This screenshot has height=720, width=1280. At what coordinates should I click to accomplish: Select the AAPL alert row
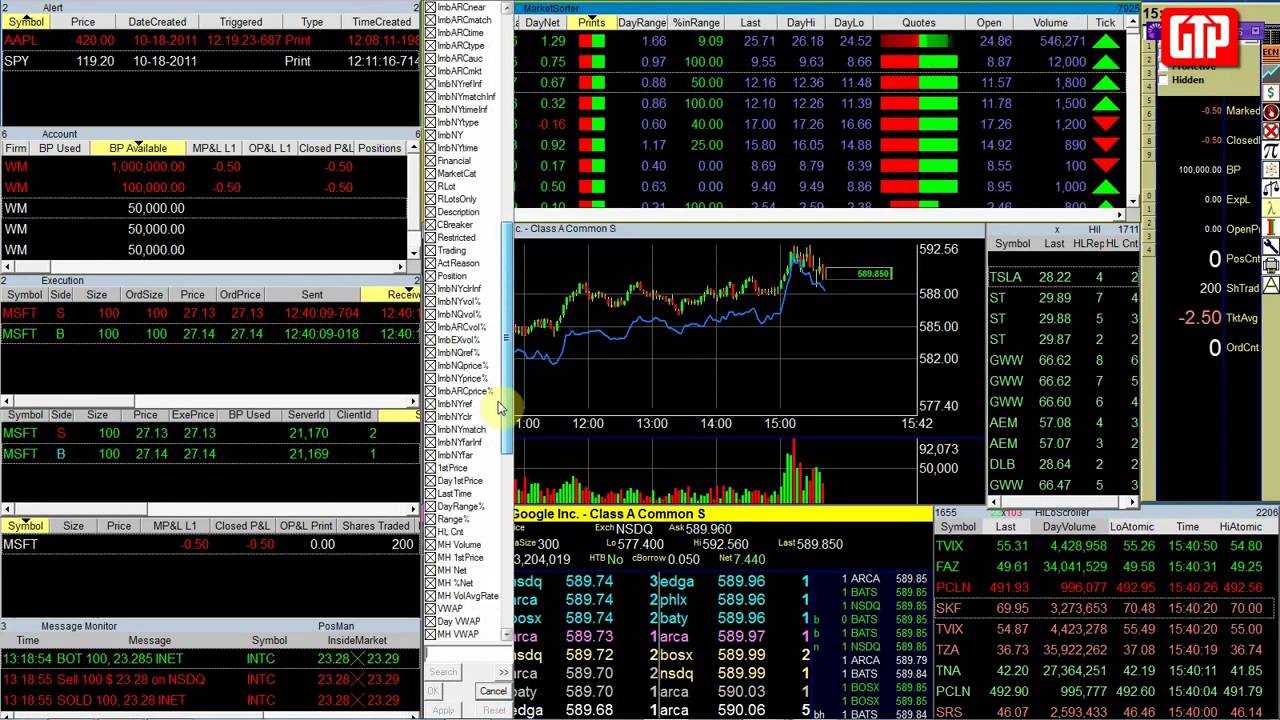[210, 40]
